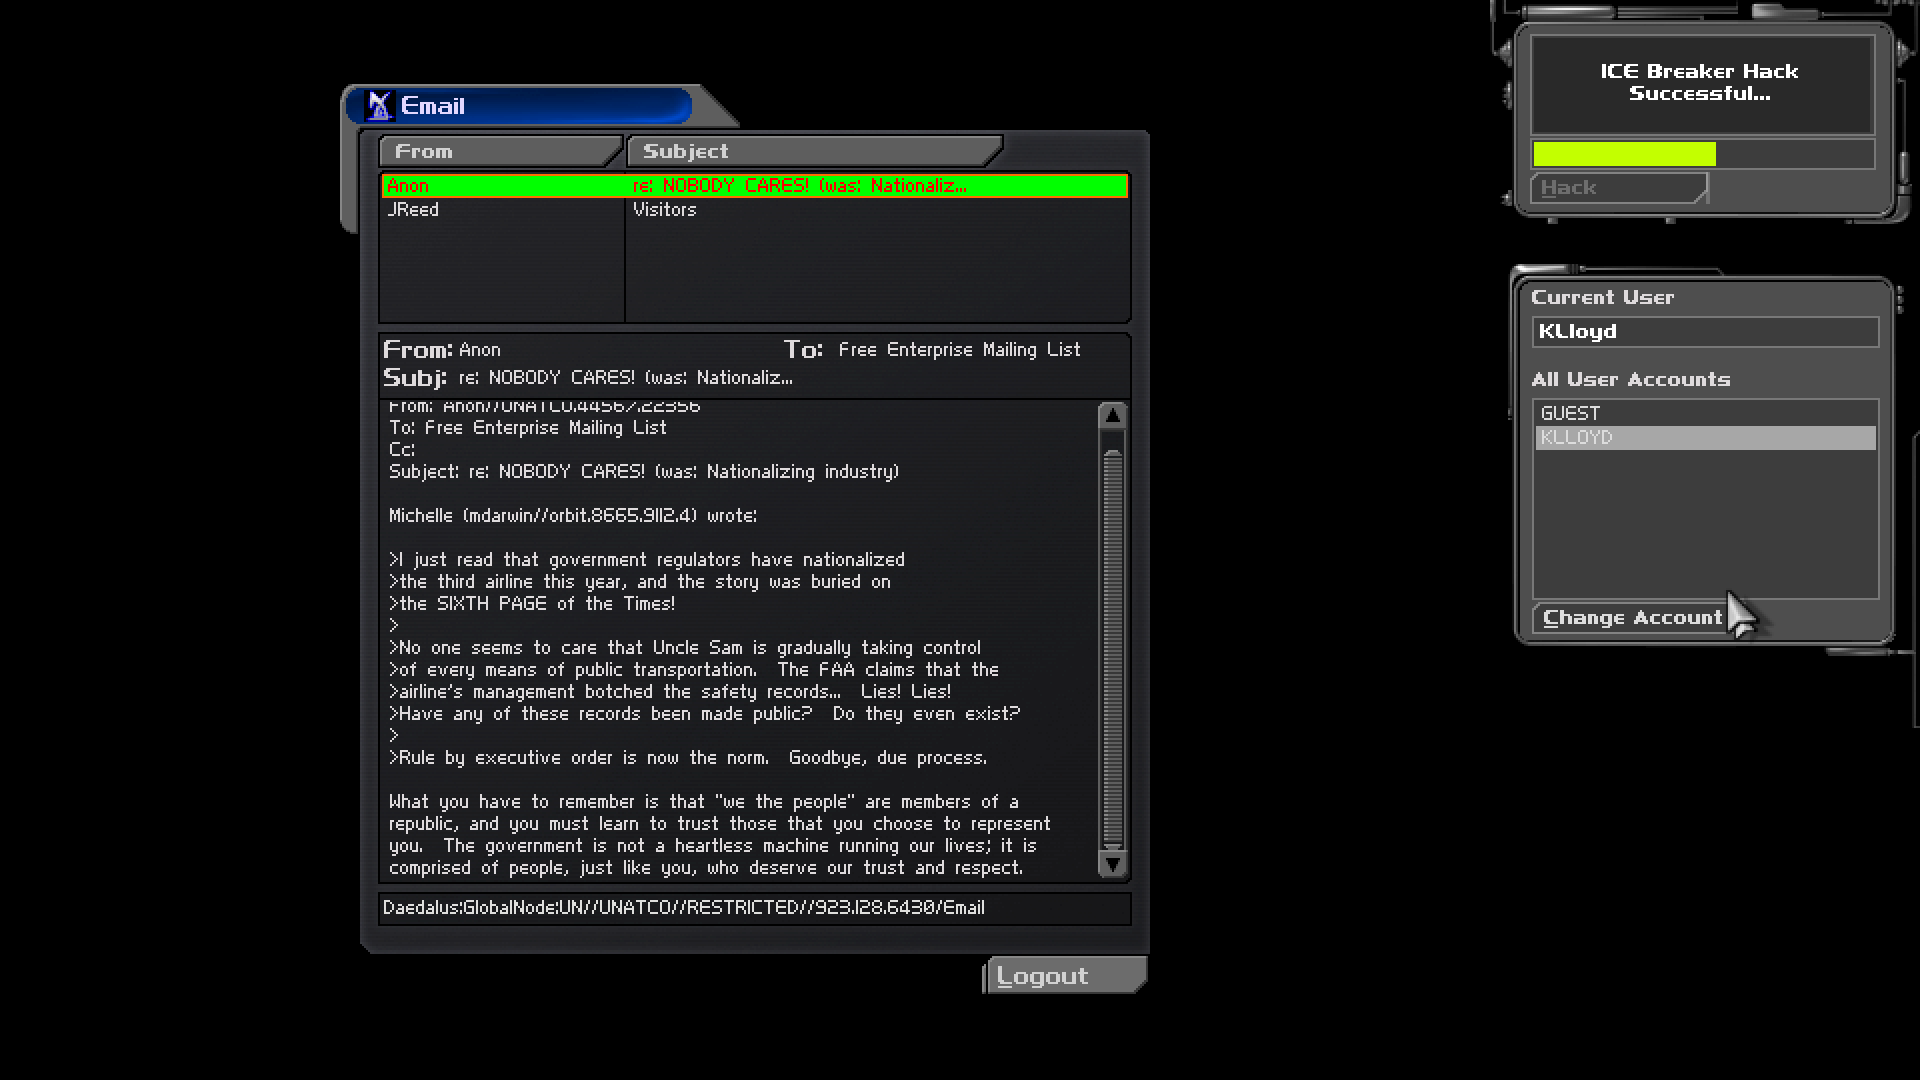
Task: Click the ICE Breaker Hack Successful message
Action: 1700,83
